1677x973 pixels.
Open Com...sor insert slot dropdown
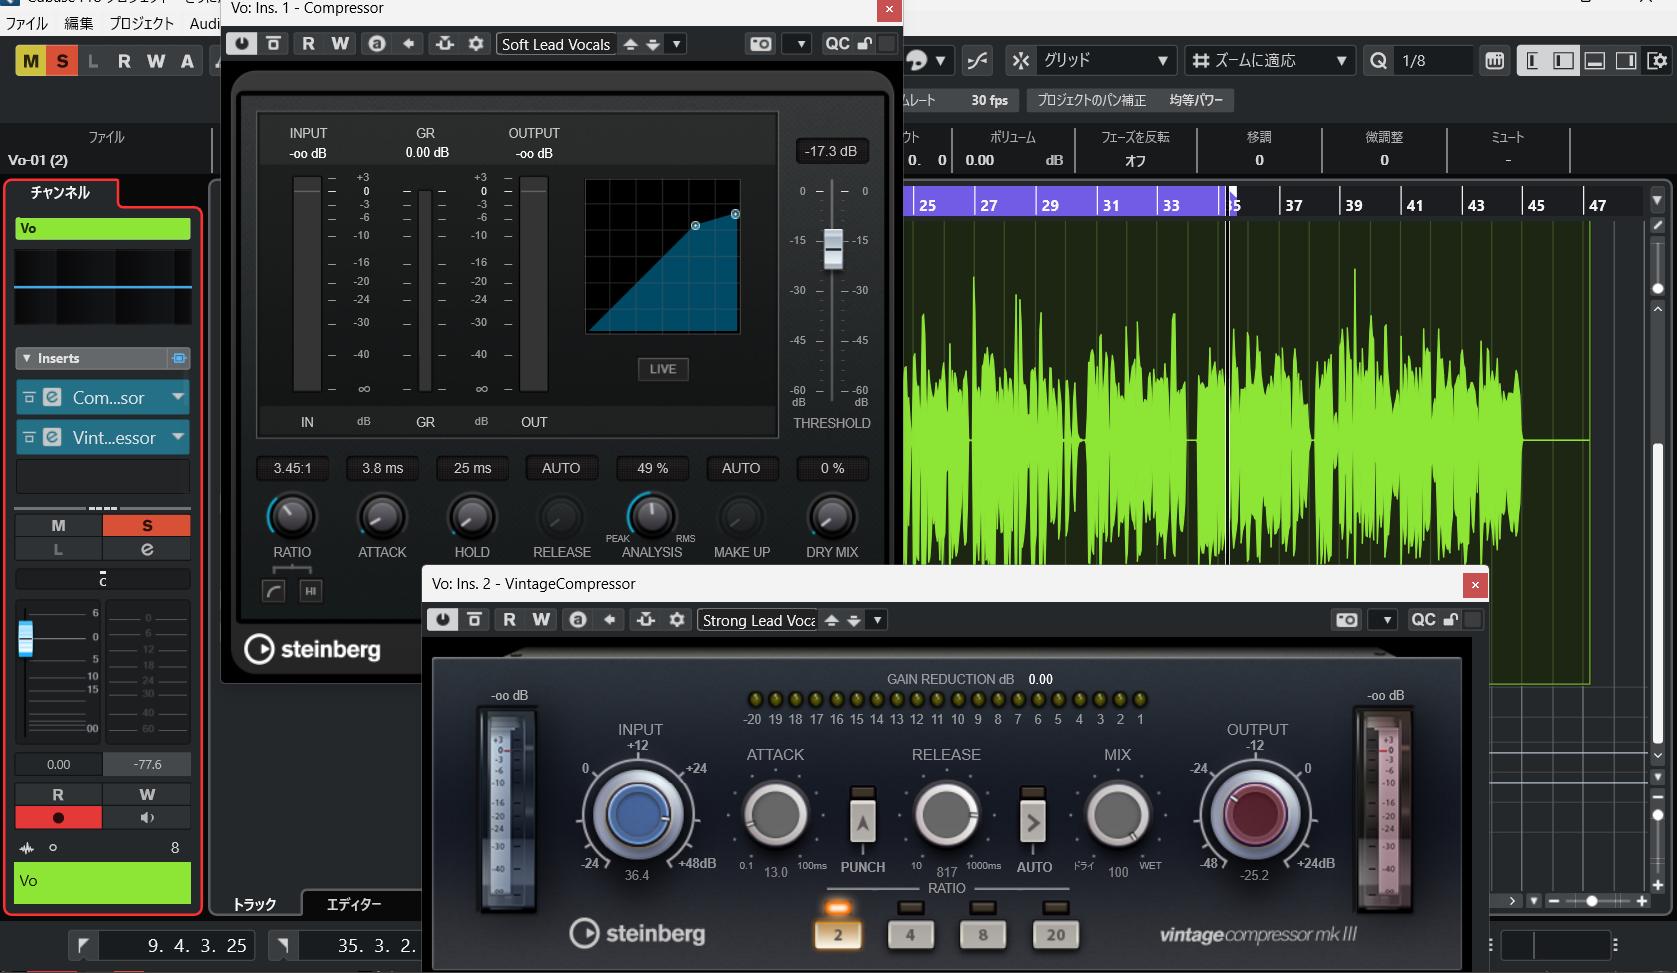(x=178, y=397)
